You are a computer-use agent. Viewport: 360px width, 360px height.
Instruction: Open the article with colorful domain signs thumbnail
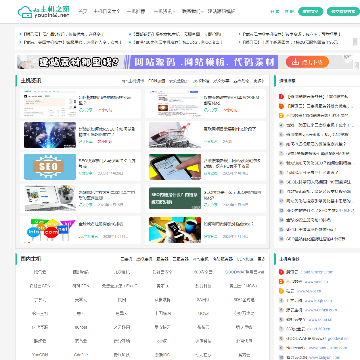pos(50,230)
